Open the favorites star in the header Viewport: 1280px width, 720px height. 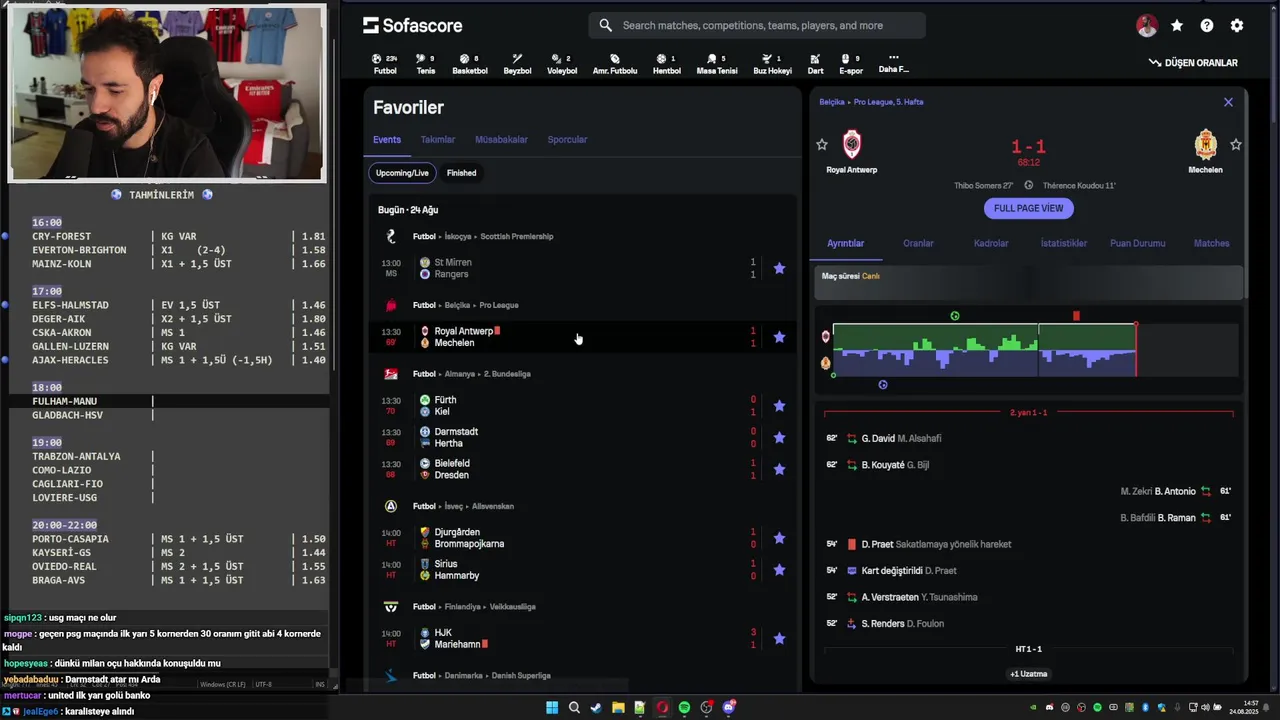pyautogui.click(x=1177, y=26)
